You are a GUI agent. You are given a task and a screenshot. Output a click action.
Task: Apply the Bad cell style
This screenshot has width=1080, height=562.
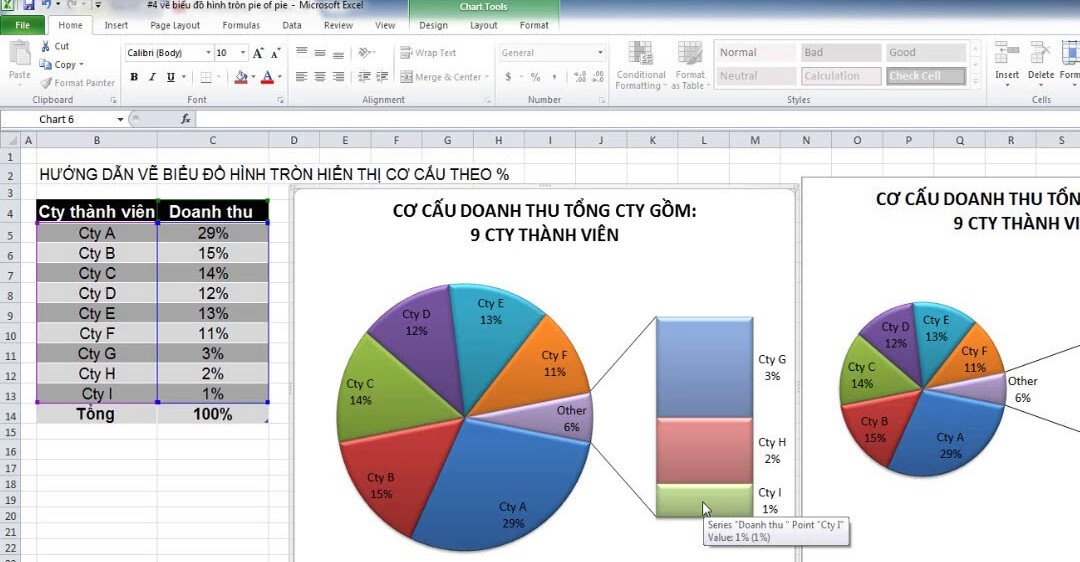tap(841, 52)
